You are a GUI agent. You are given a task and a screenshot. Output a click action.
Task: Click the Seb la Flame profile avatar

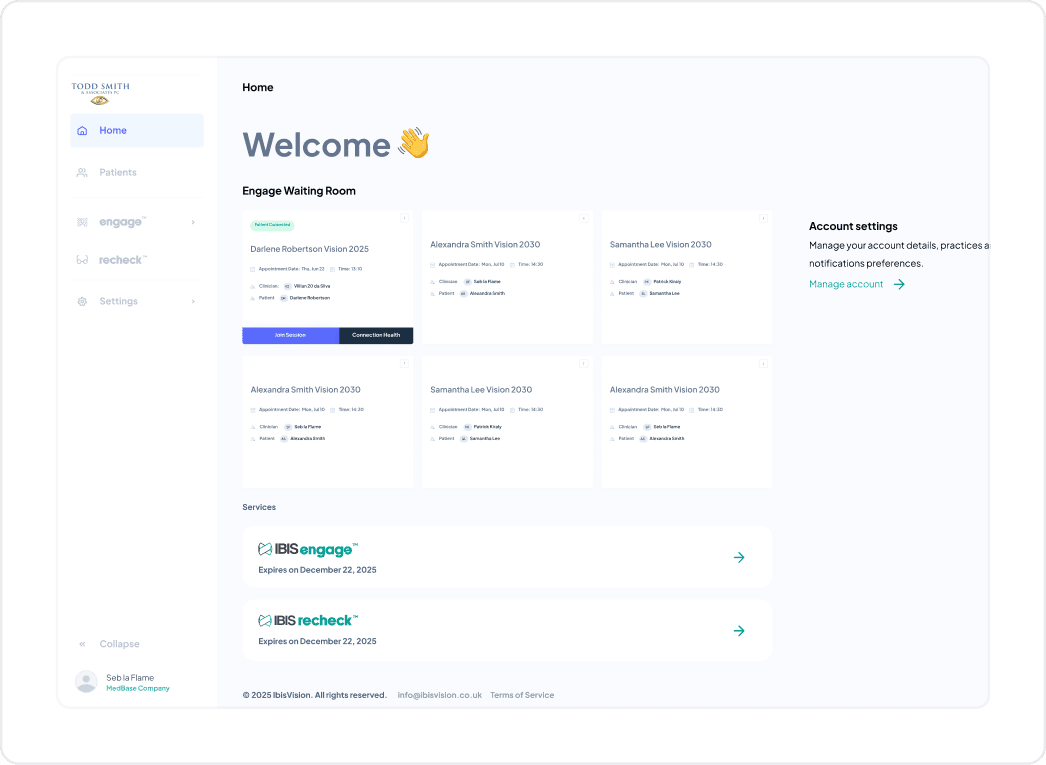click(86, 682)
